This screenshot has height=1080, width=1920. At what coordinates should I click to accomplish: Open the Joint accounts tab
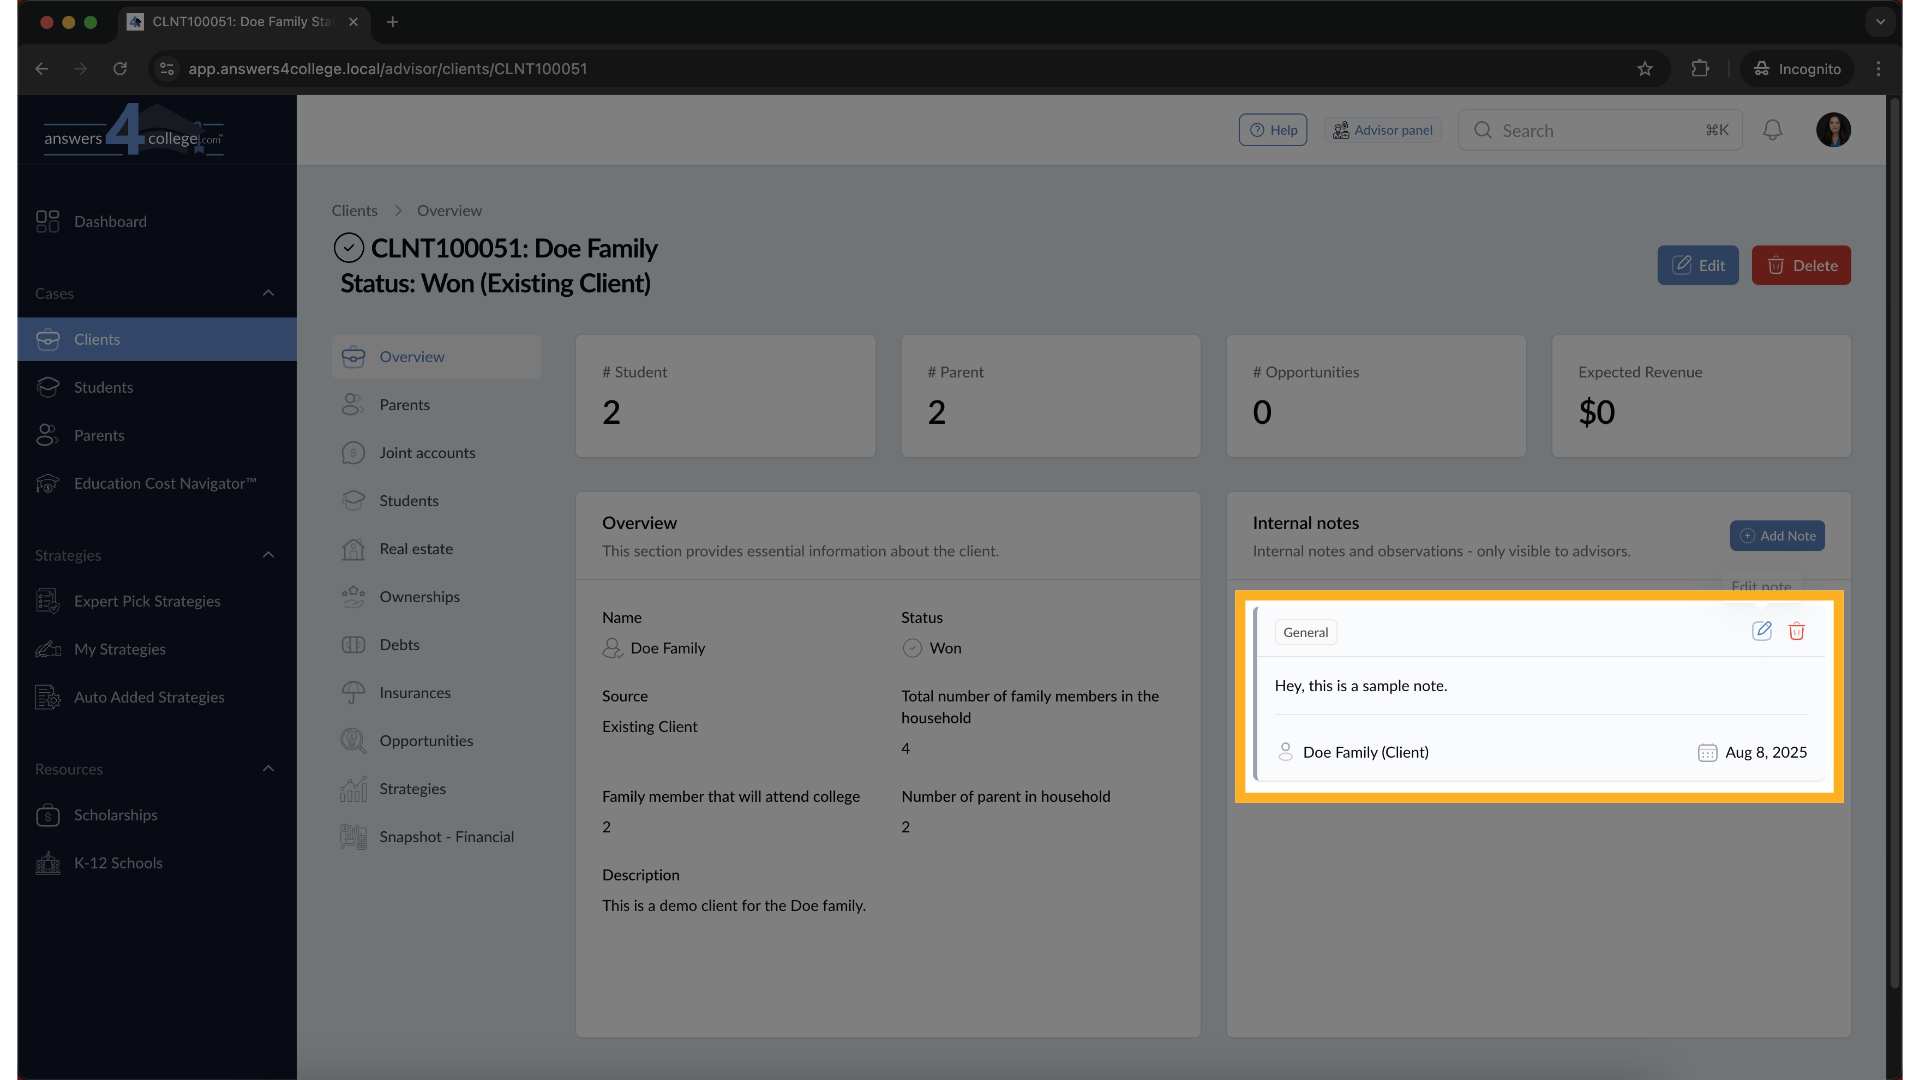(427, 453)
